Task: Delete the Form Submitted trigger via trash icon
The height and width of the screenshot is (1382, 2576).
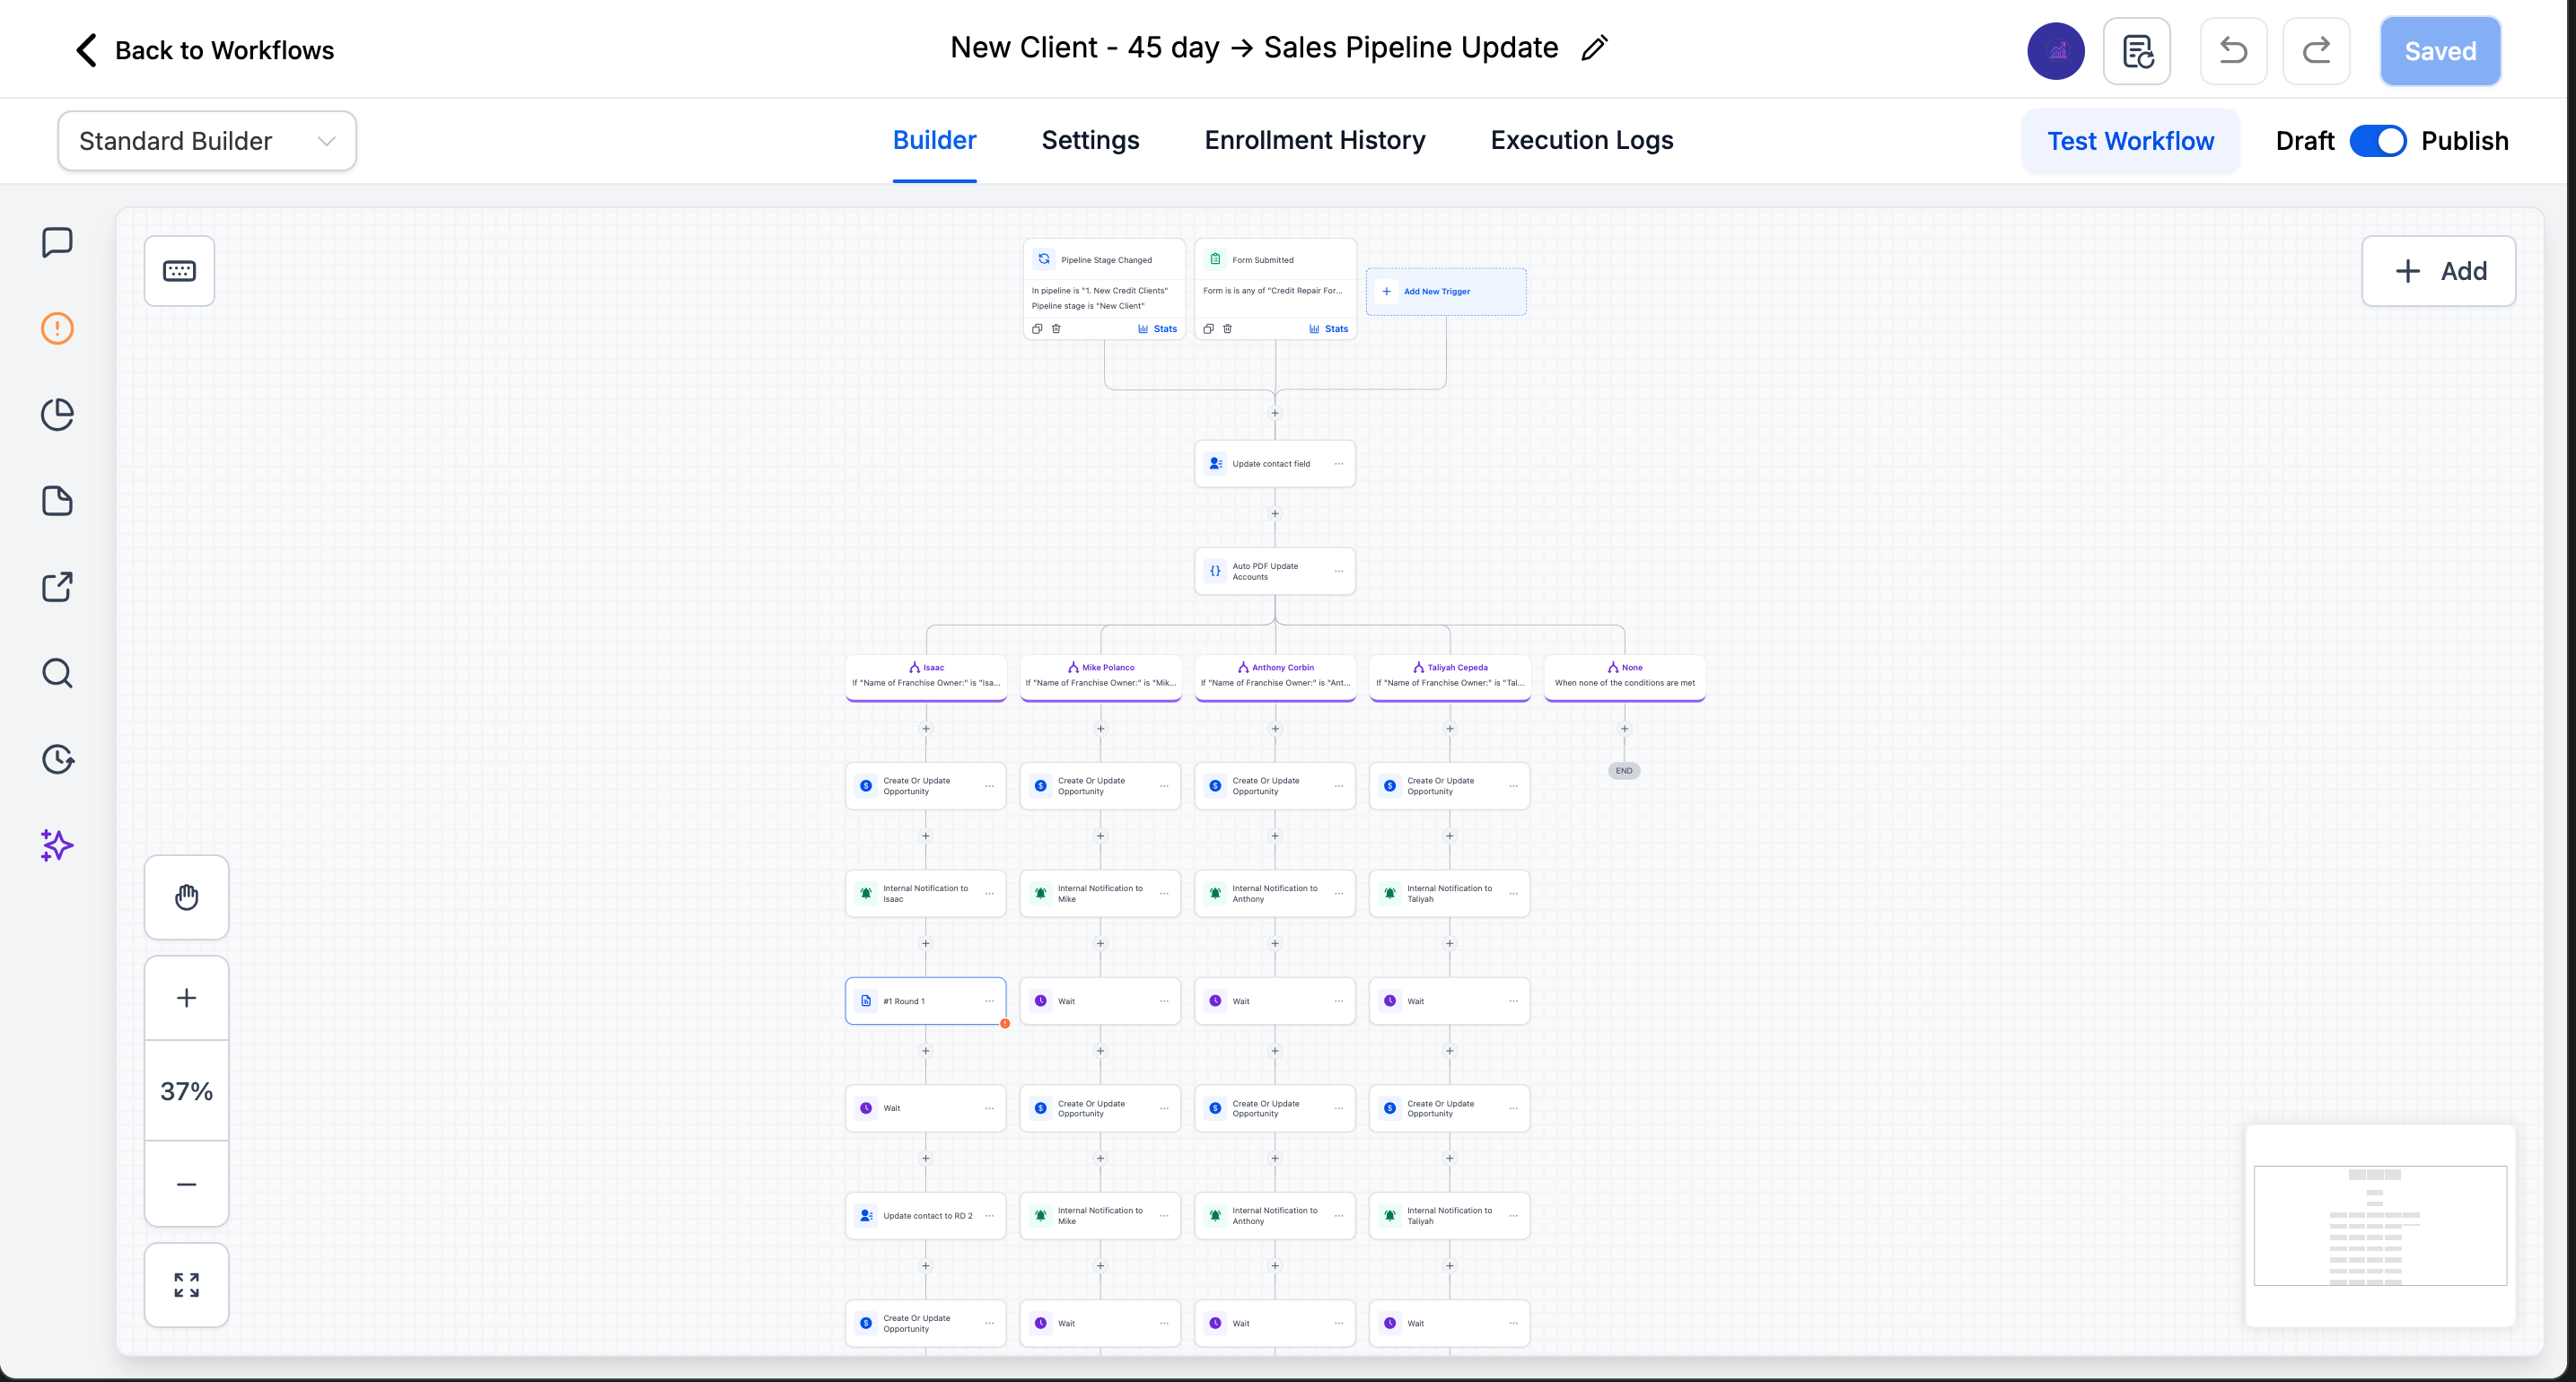Action: (x=1227, y=328)
